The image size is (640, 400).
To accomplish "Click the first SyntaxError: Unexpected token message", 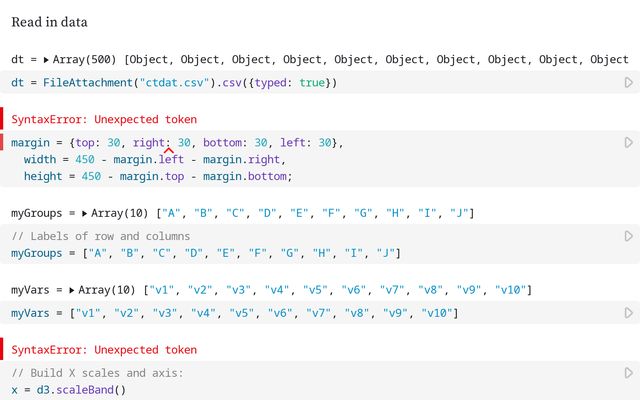I will pos(104,119).
